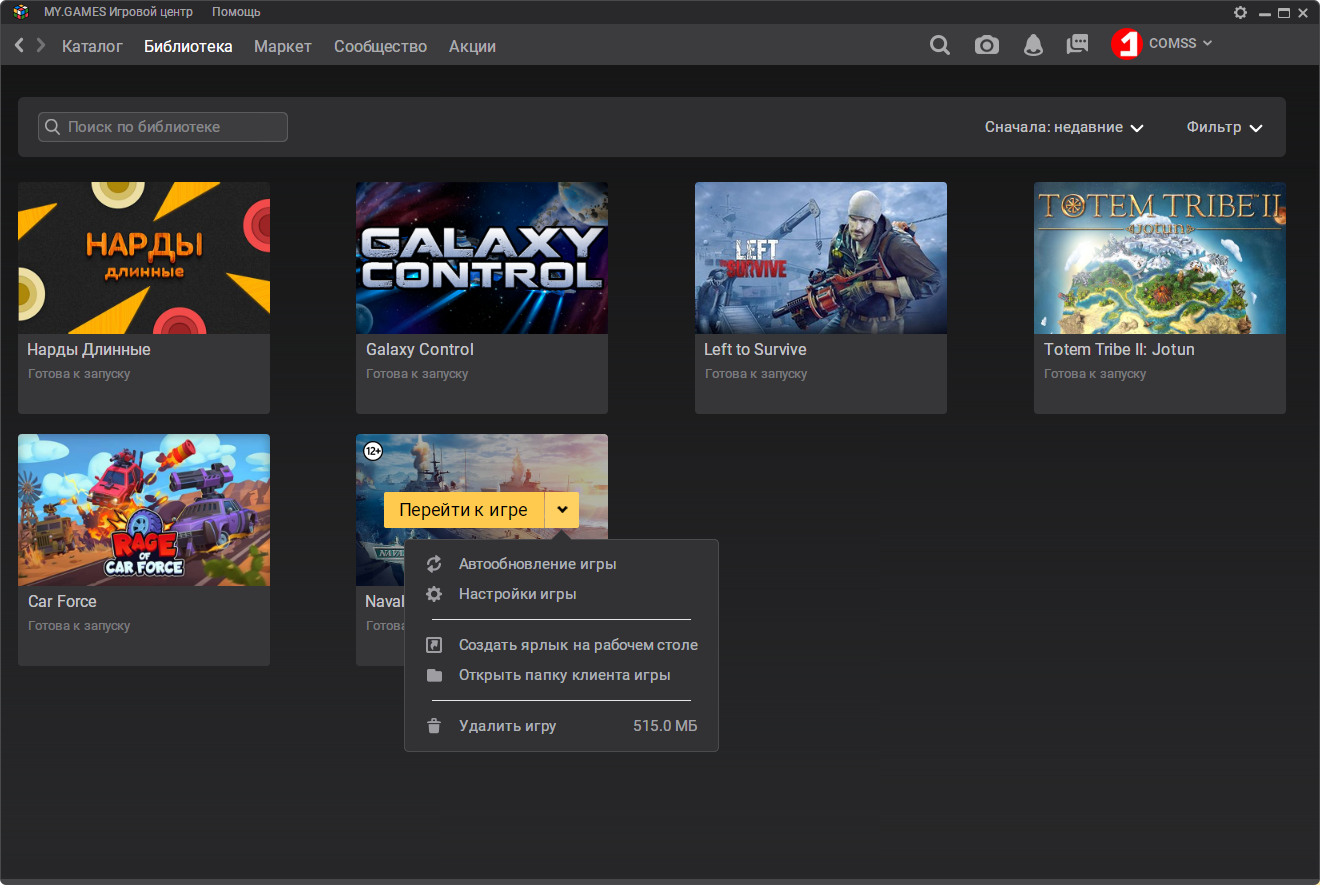Viewport: 1320px width, 885px height.
Task: Open the 'Сначала: недавние' sort dropdown
Action: (x=1064, y=127)
